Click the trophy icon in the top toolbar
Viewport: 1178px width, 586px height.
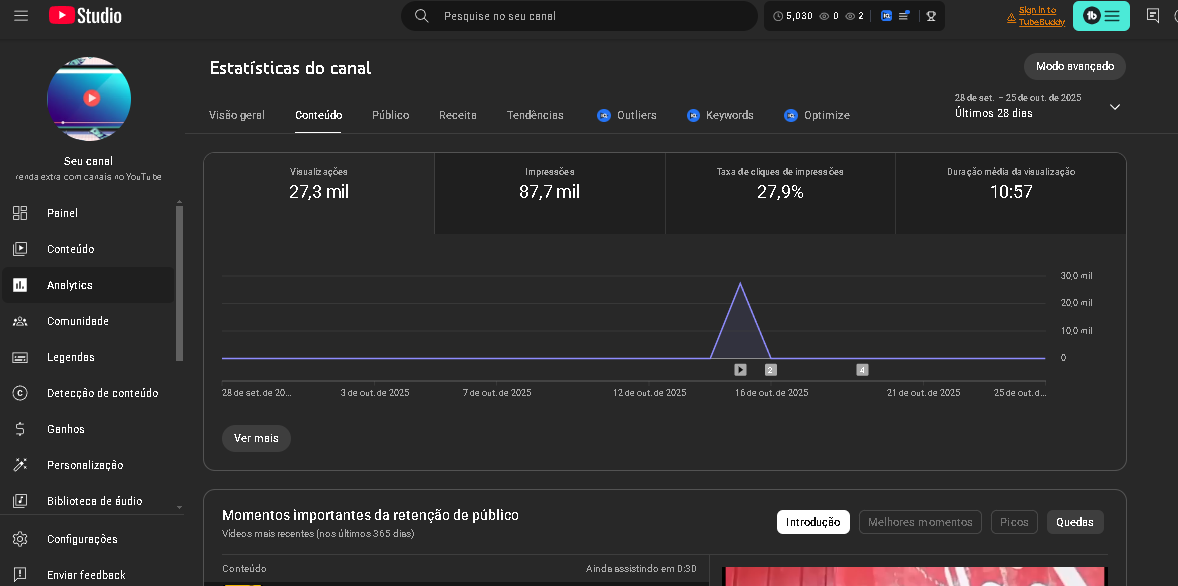[930, 16]
